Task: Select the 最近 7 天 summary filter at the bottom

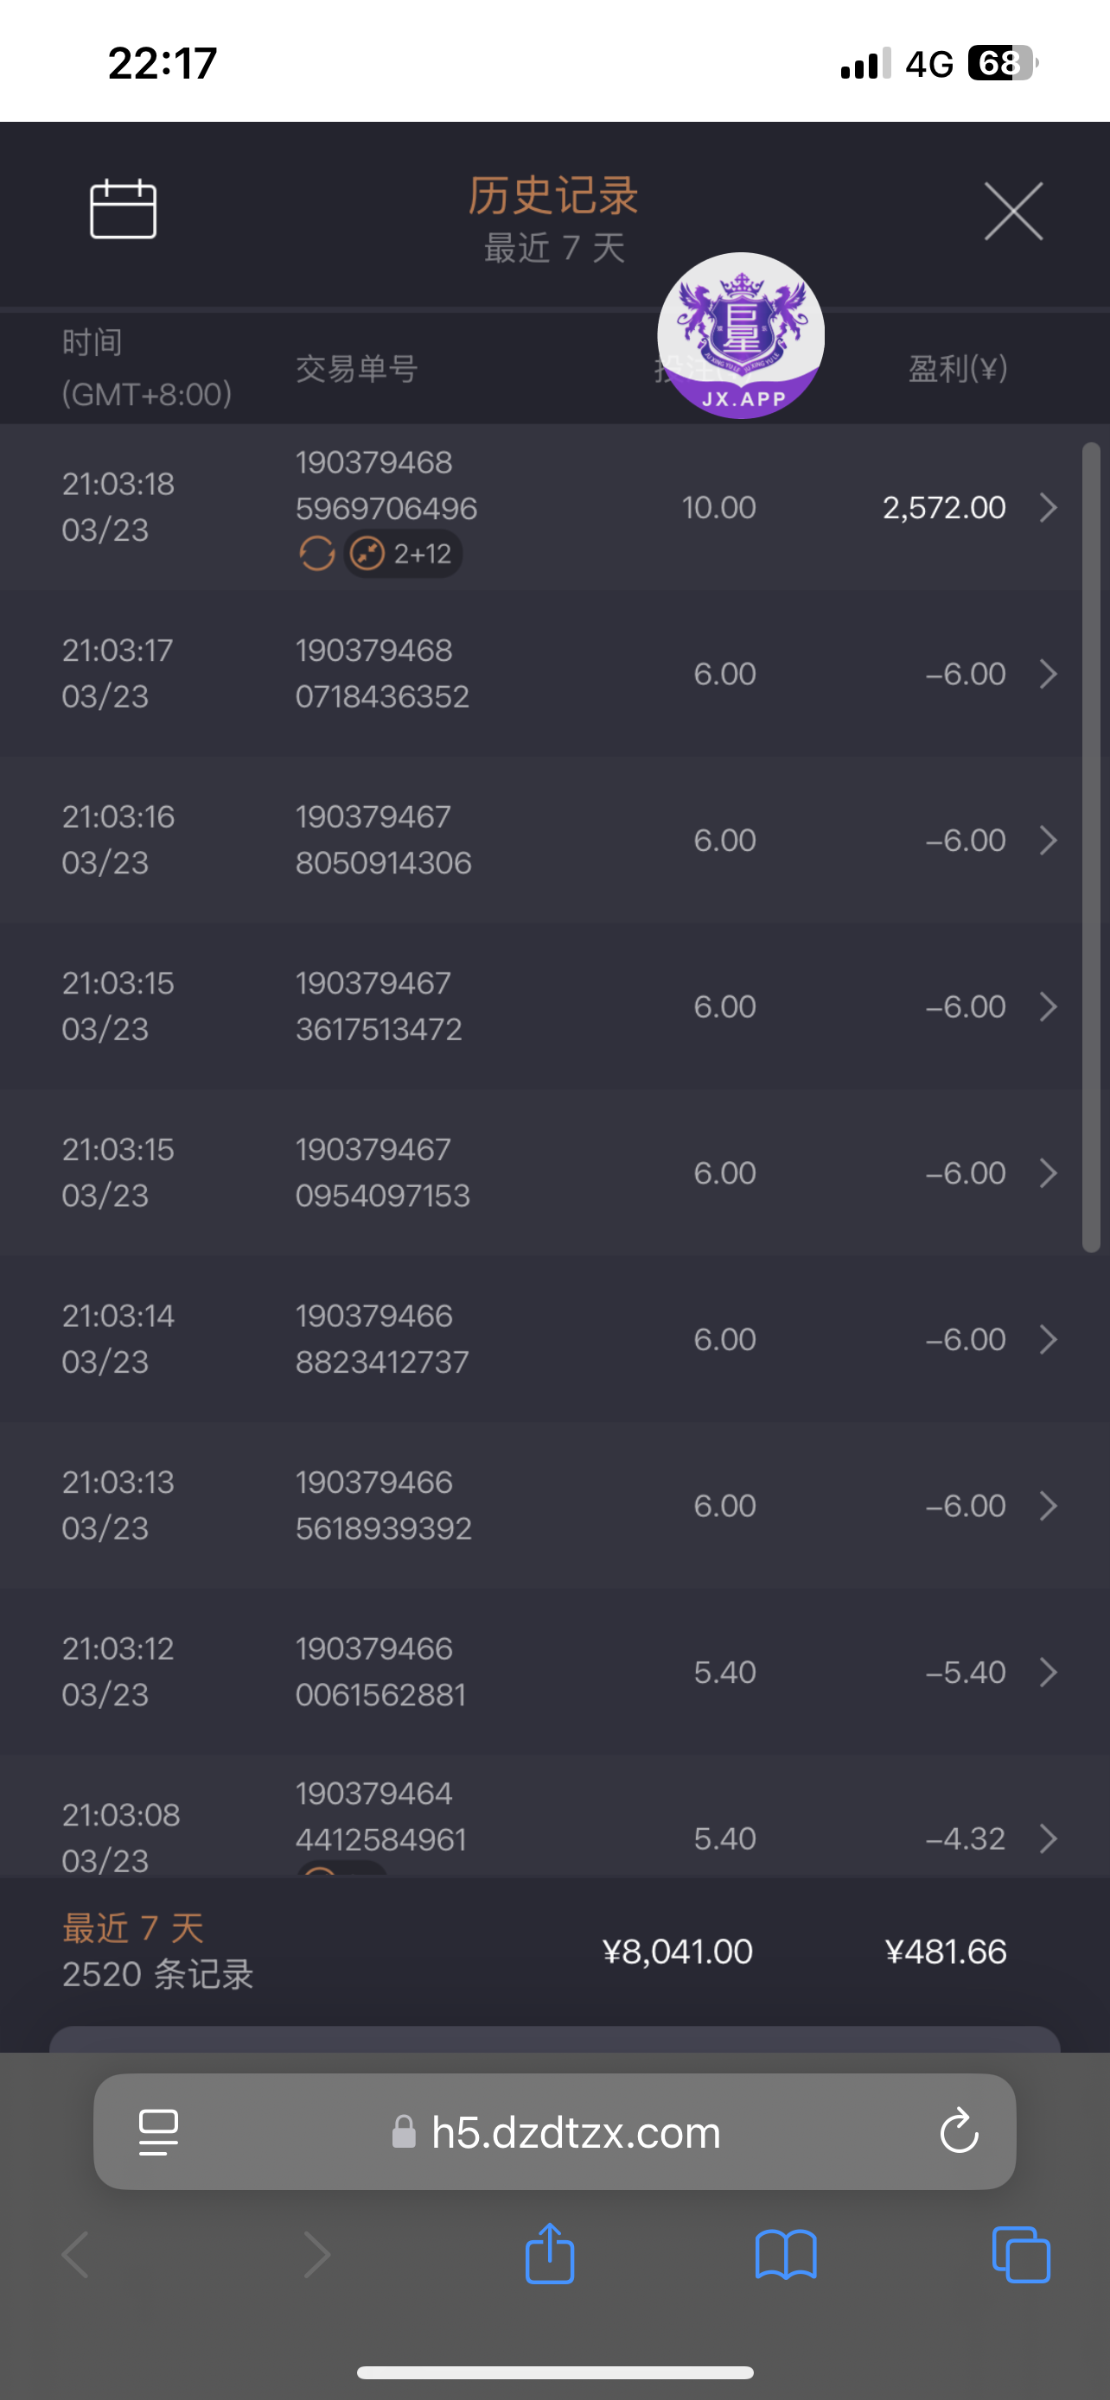Action: pyautogui.click(x=133, y=1928)
